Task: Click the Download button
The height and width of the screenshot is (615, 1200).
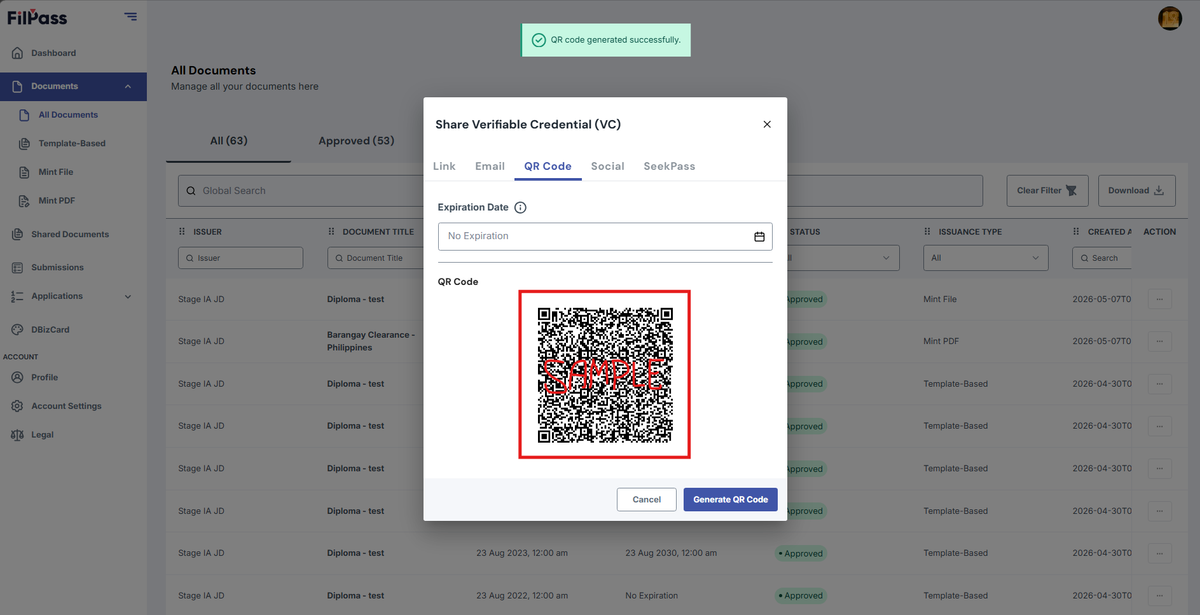Action: click(x=1136, y=190)
